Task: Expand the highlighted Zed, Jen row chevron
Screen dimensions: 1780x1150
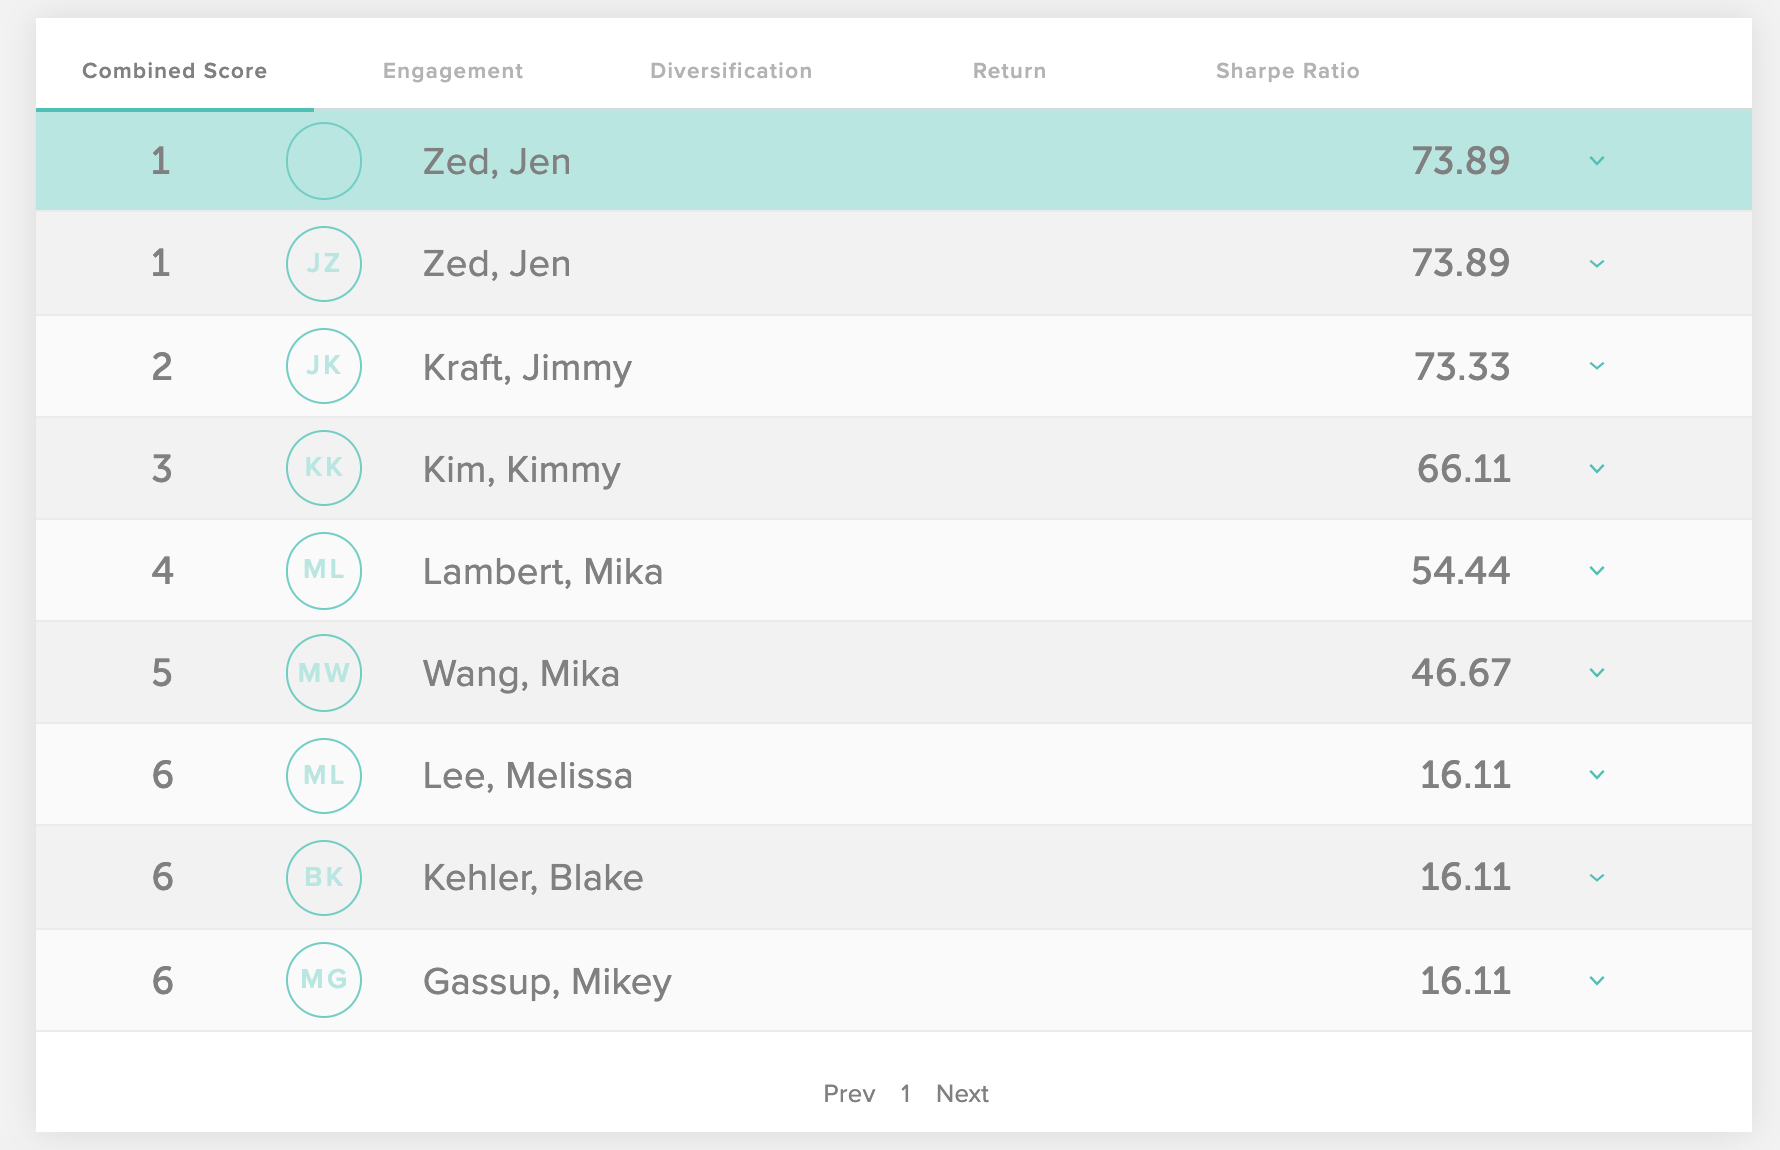Action: click(x=1597, y=161)
